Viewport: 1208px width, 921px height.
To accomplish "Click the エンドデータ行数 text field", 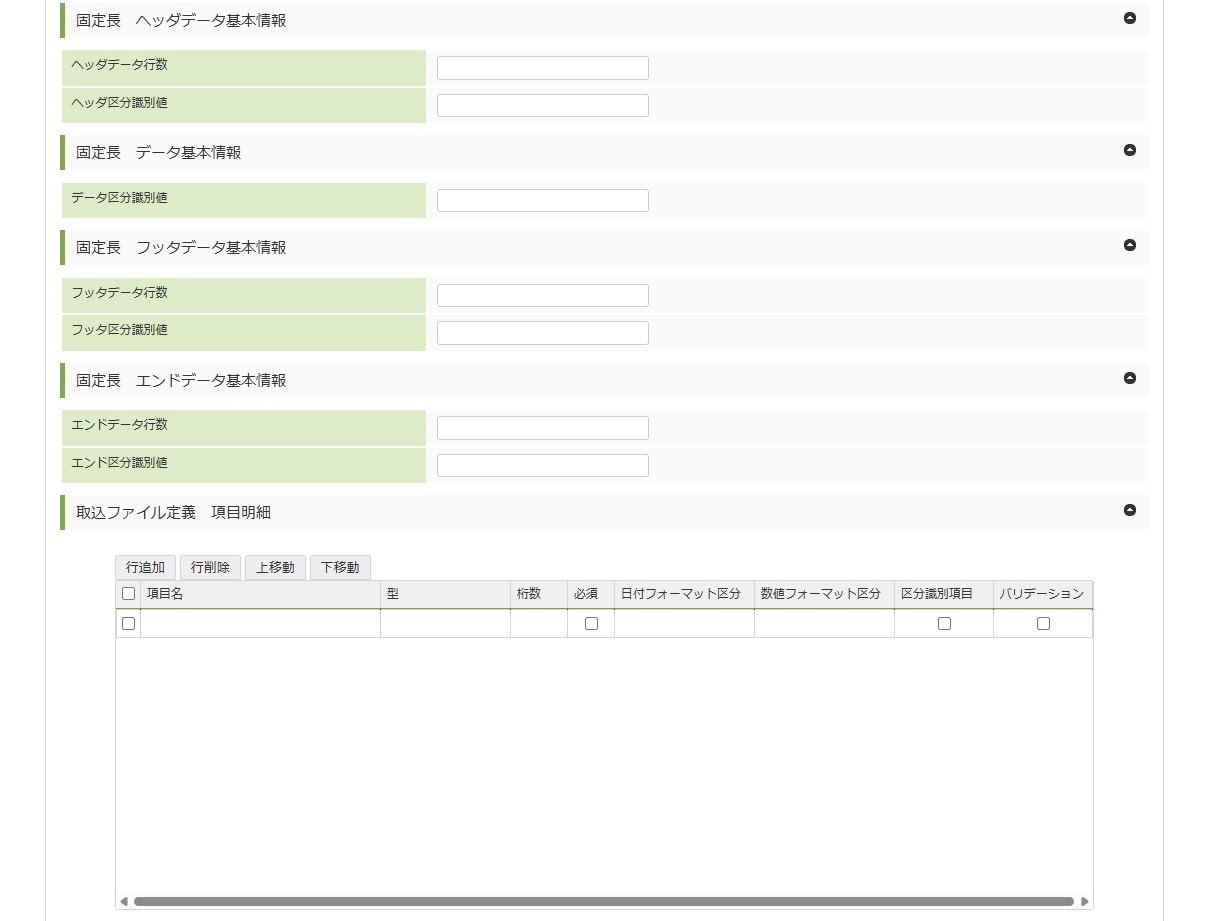I will pyautogui.click(x=542, y=428).
